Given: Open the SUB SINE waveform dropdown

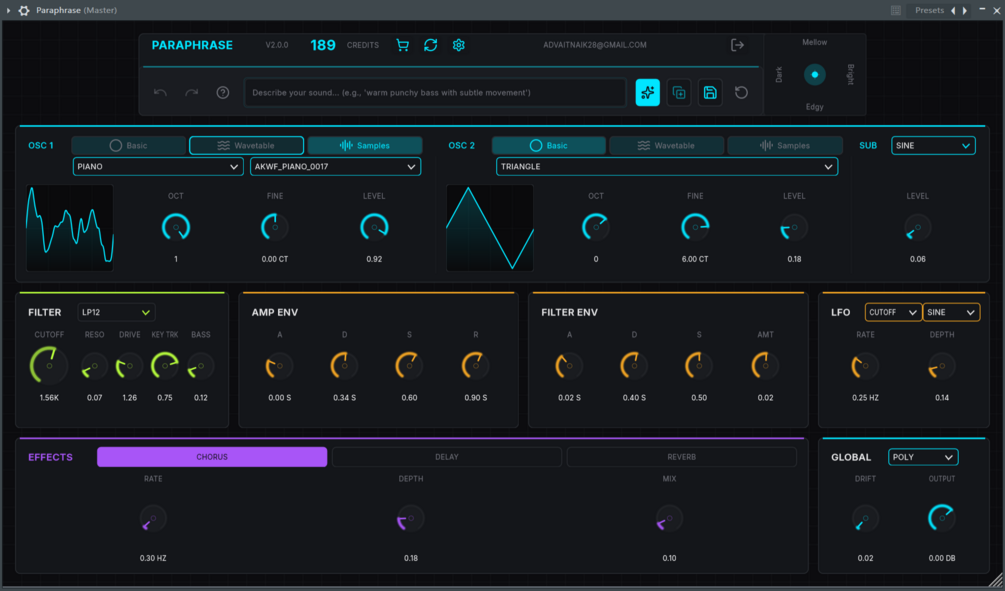Looking at the screenshot, I should click(933, 146).
